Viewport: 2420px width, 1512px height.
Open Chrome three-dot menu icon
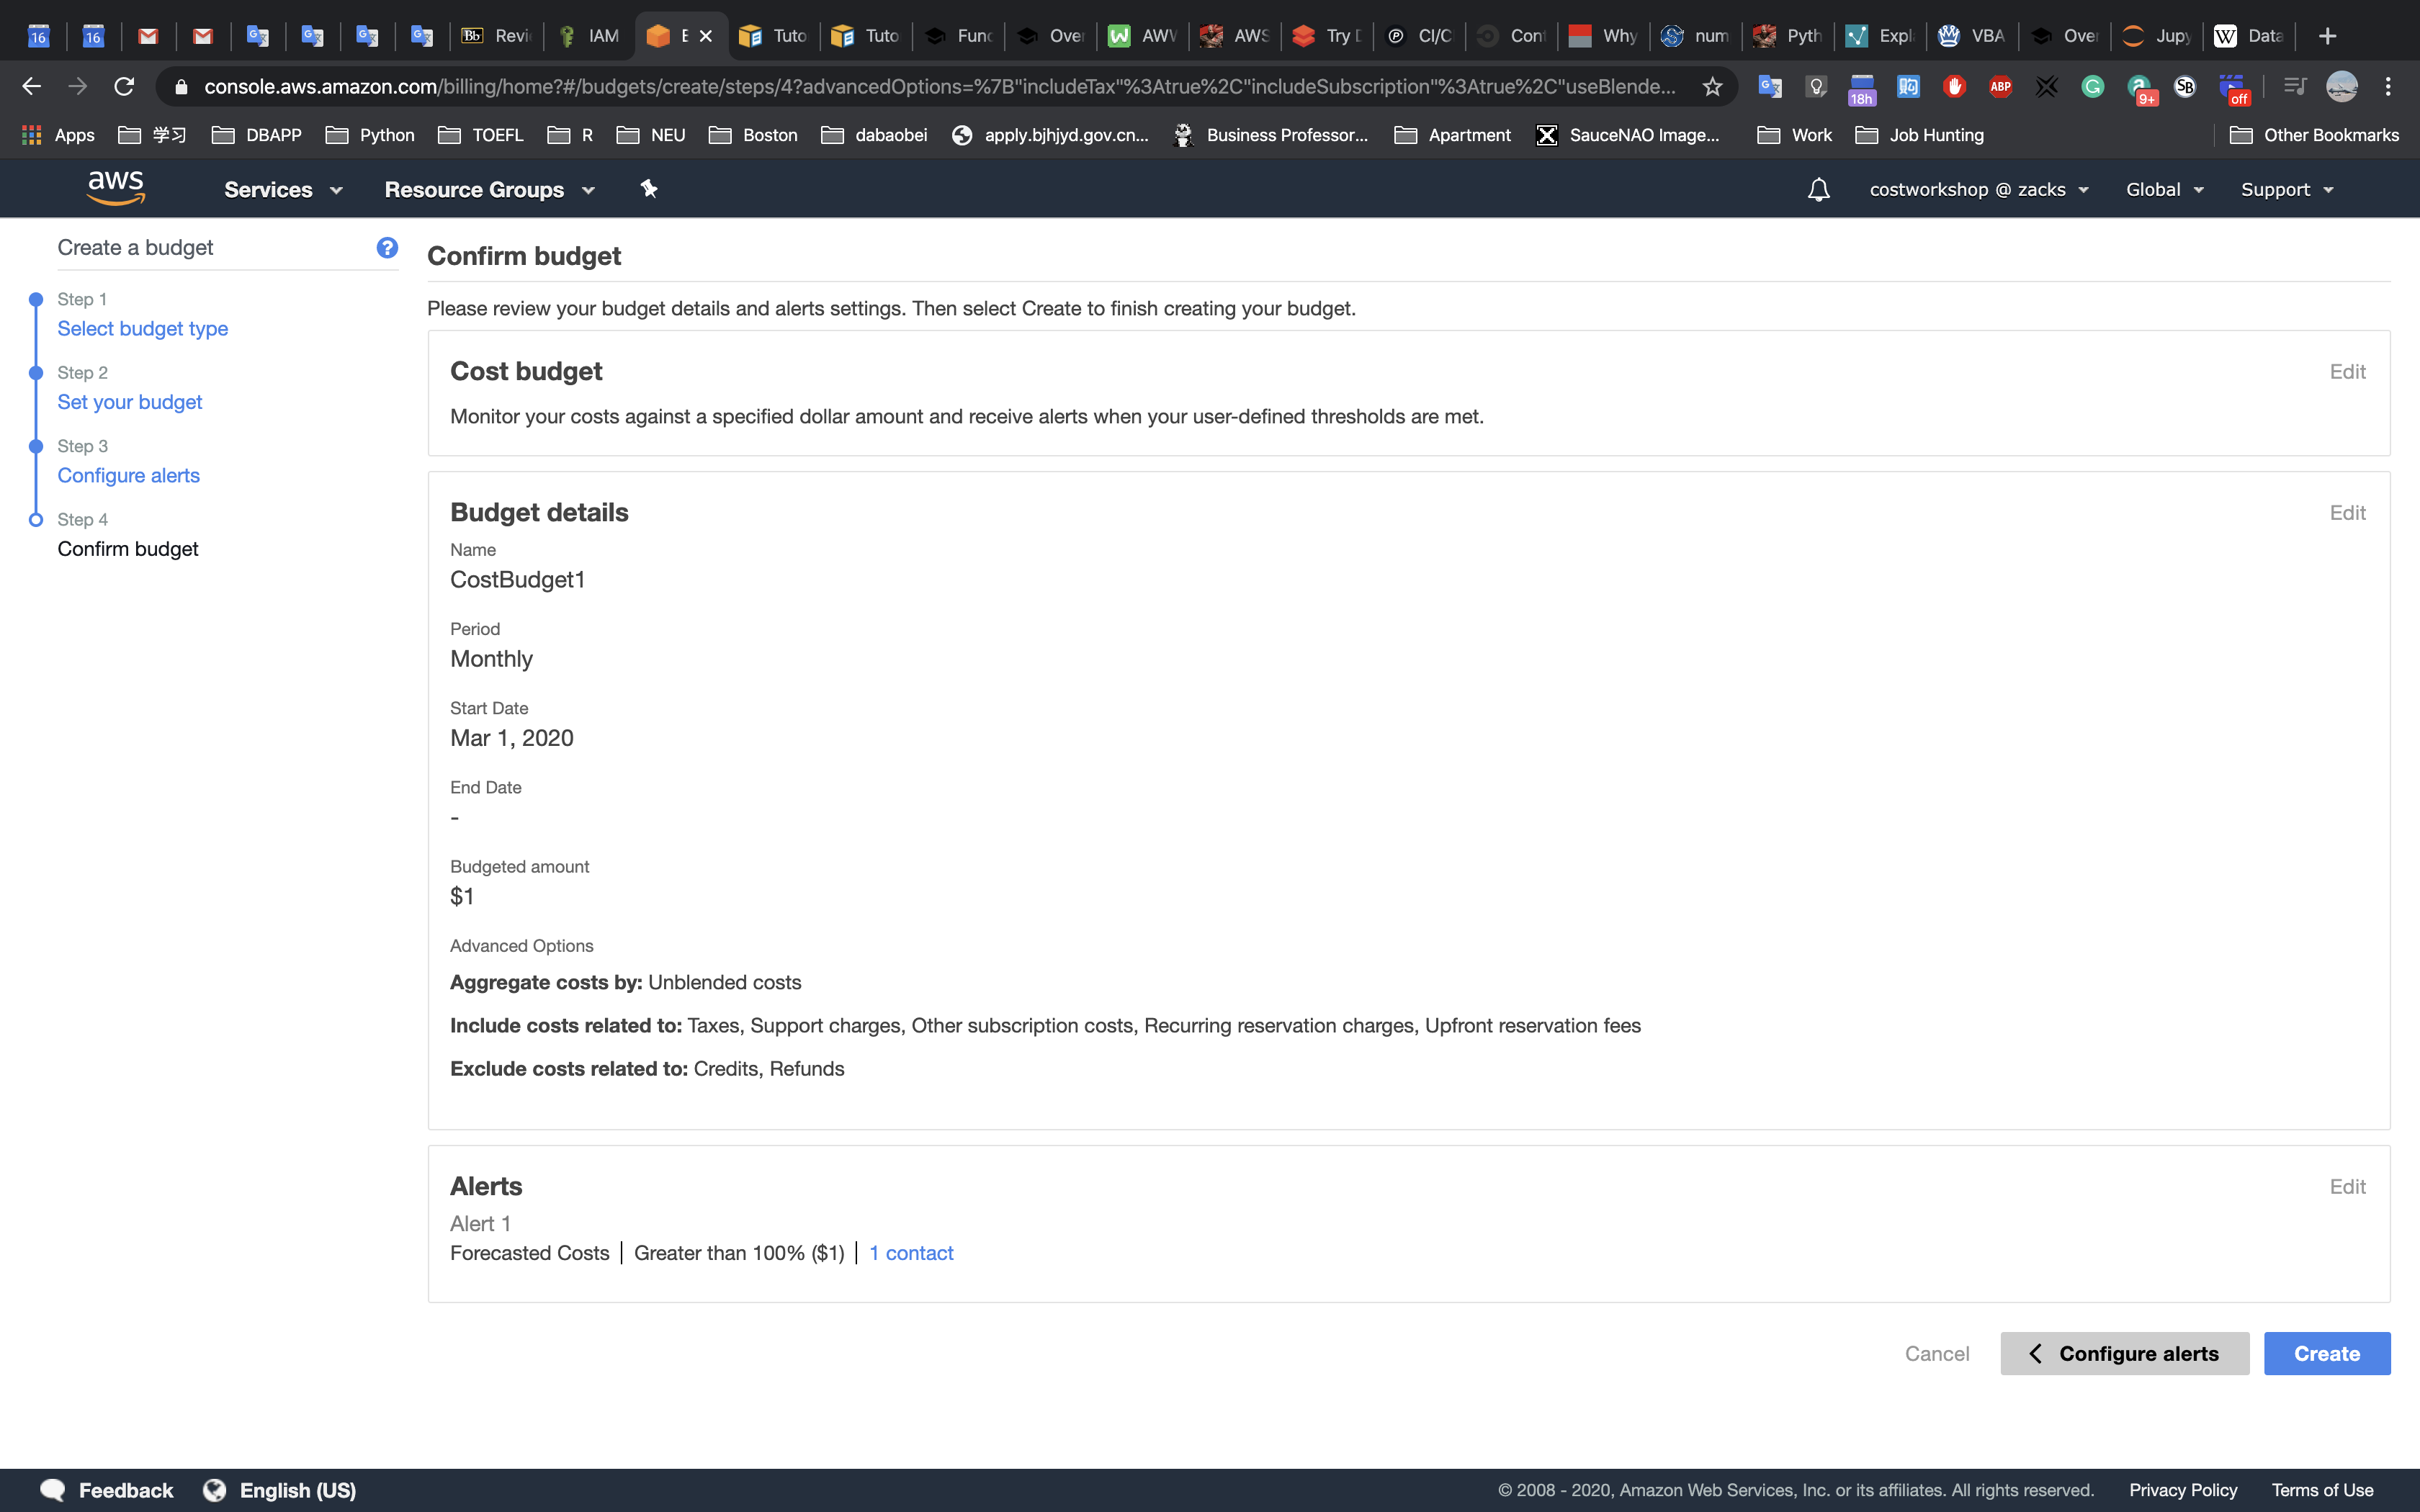[2388, 87]
